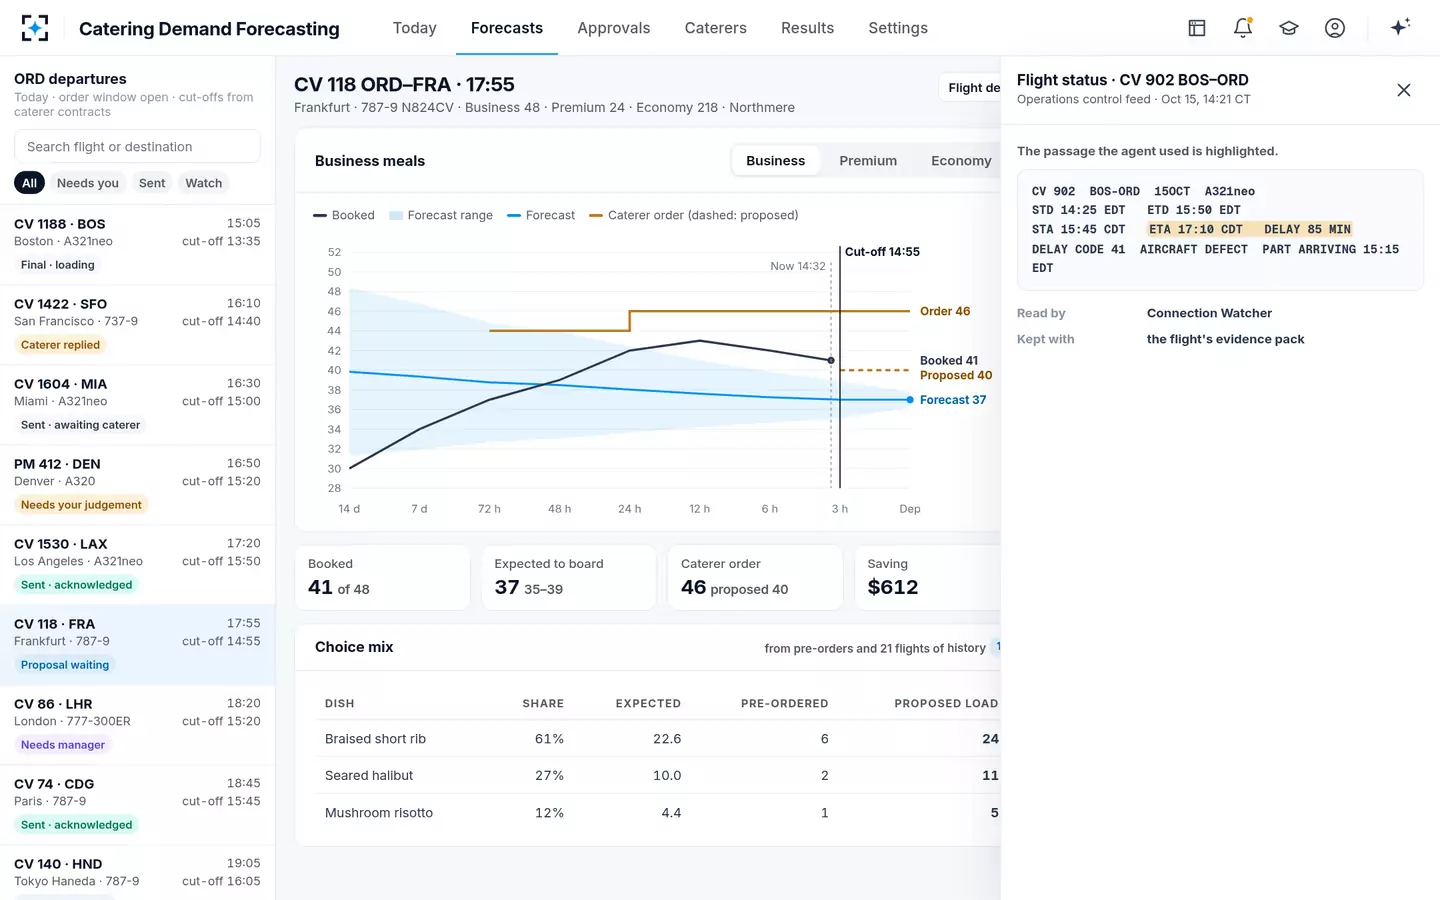Open the notifications bell
Image resolution: width=1440 pixels, height=900 pixels.
coord(1243,28)
